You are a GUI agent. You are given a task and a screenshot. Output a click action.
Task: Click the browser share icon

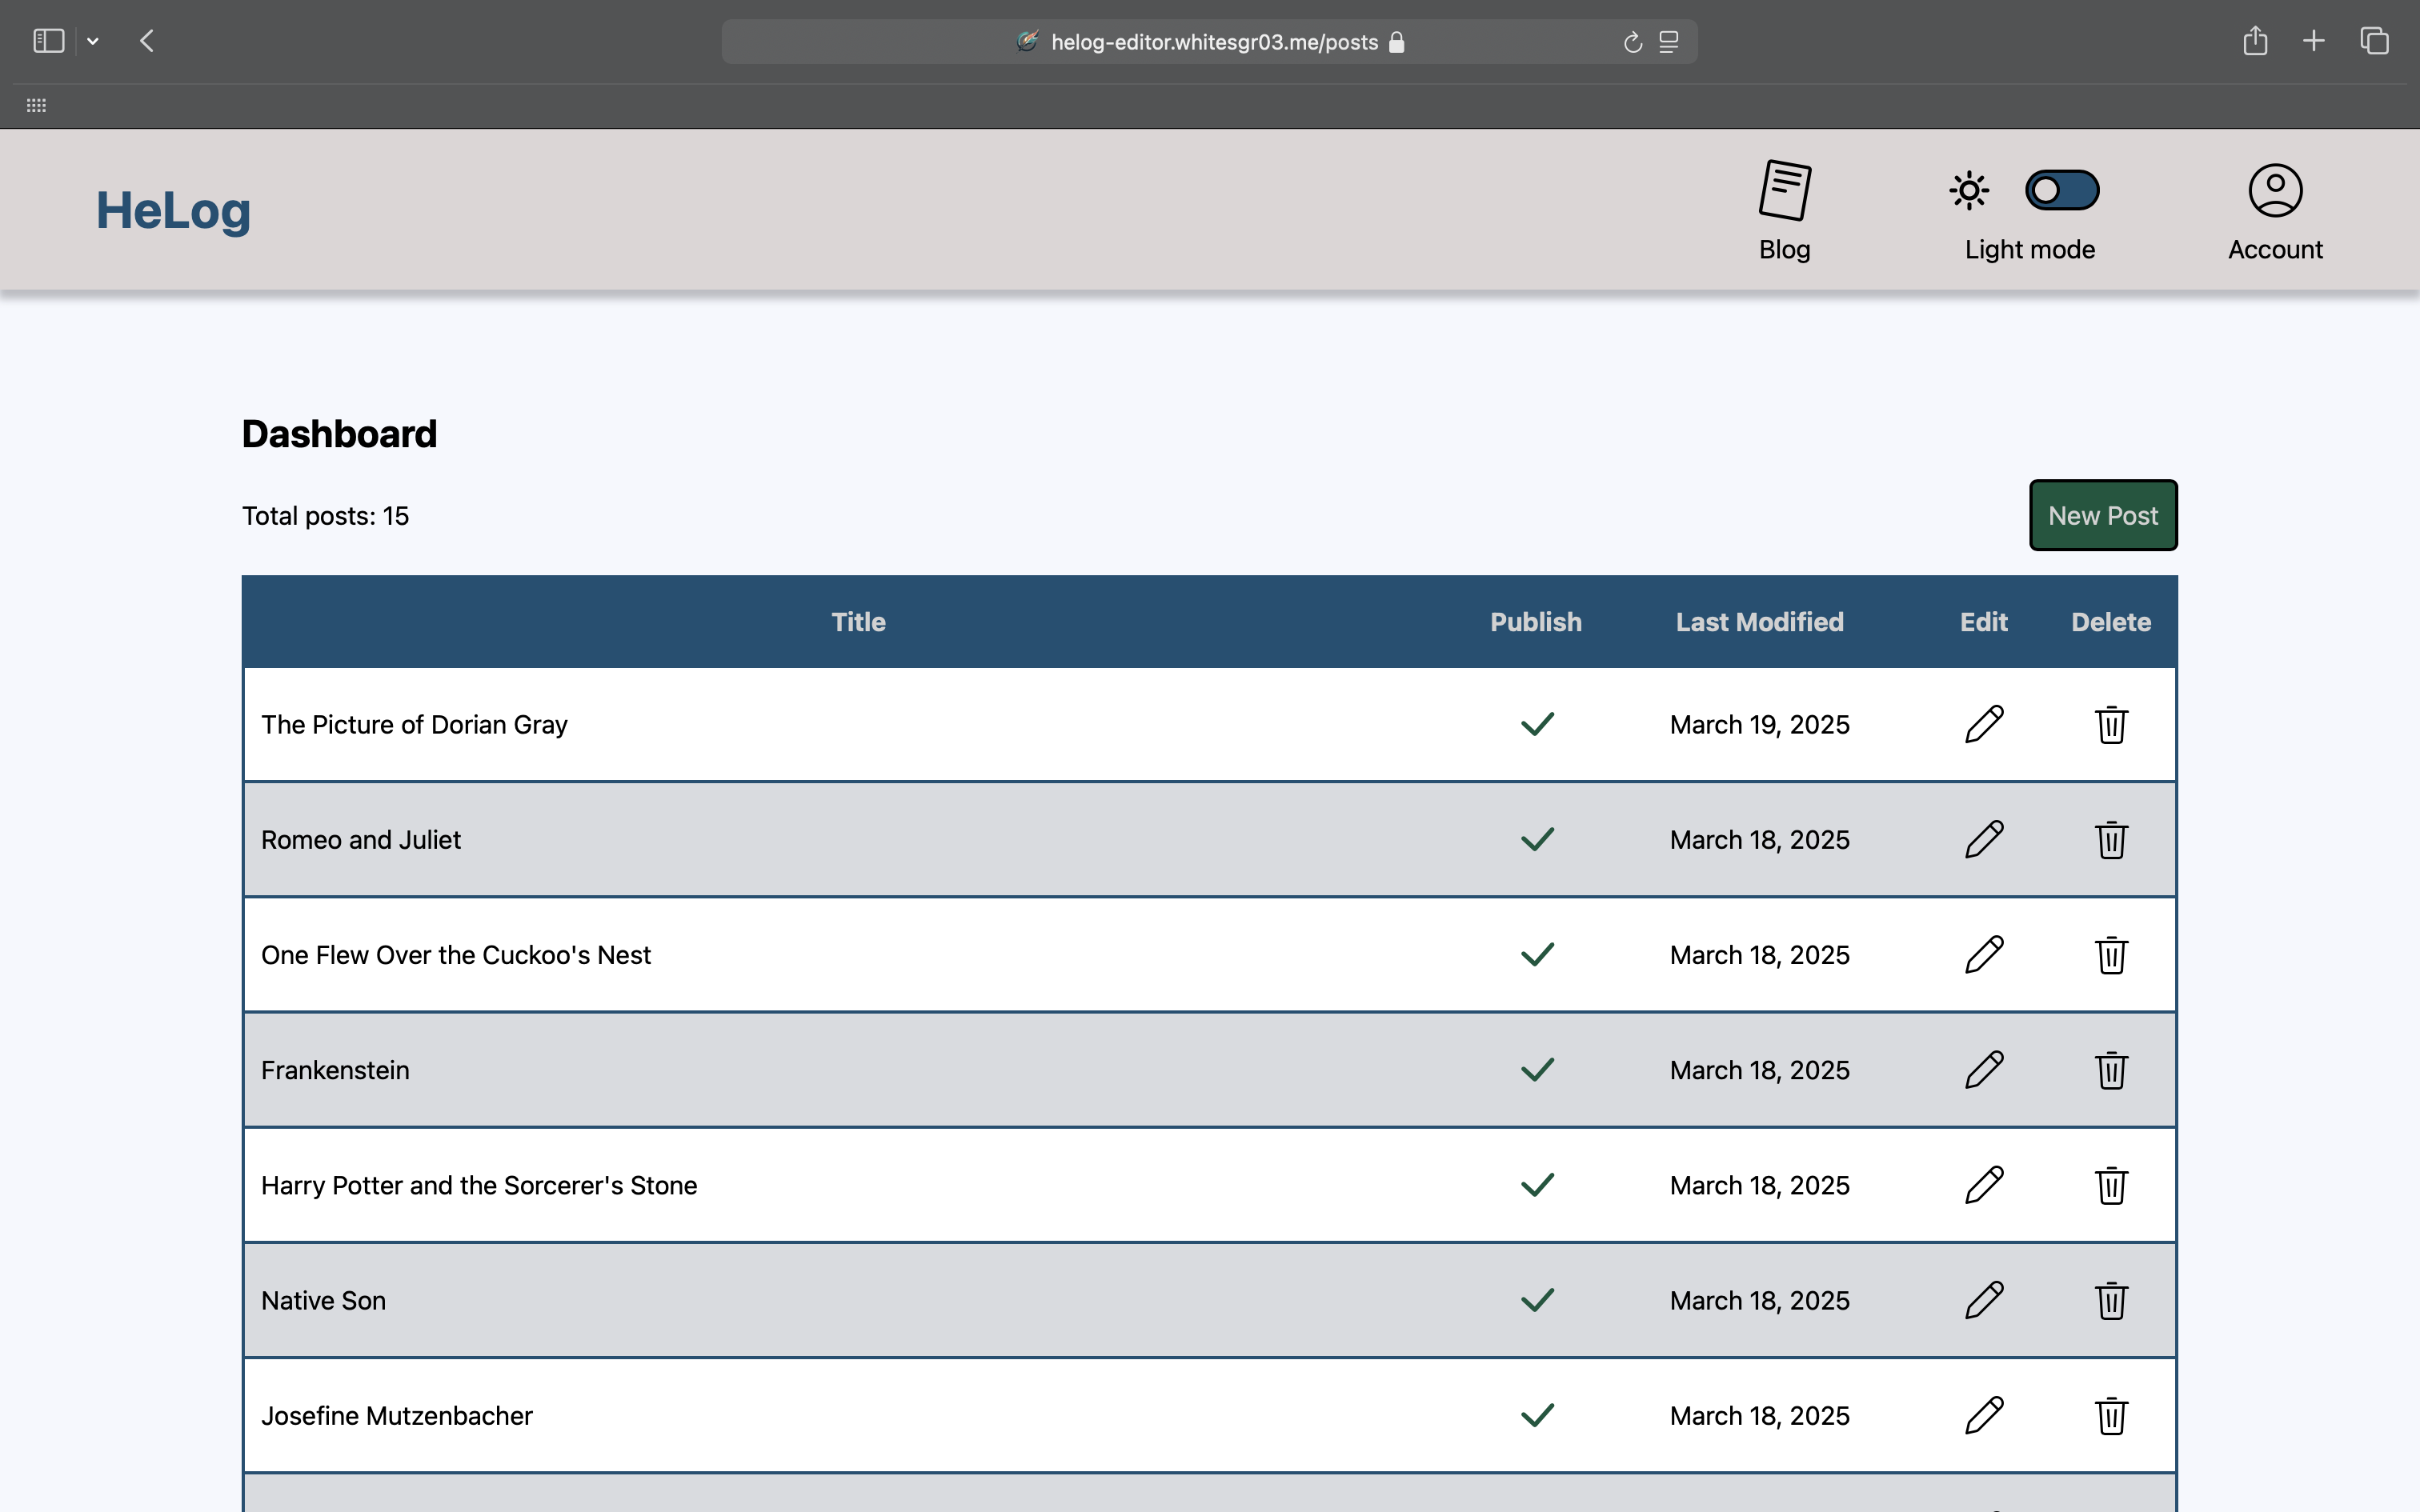pos(2255,41)
